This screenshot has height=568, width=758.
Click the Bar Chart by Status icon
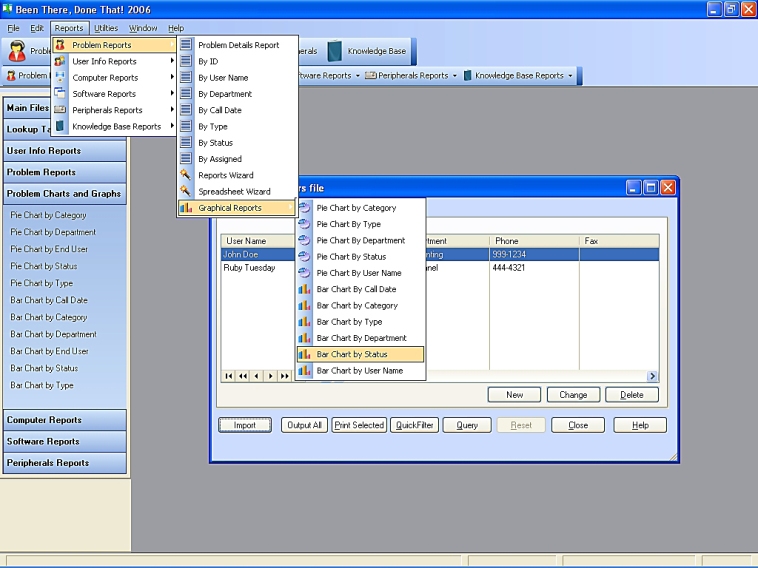[305, 354]
